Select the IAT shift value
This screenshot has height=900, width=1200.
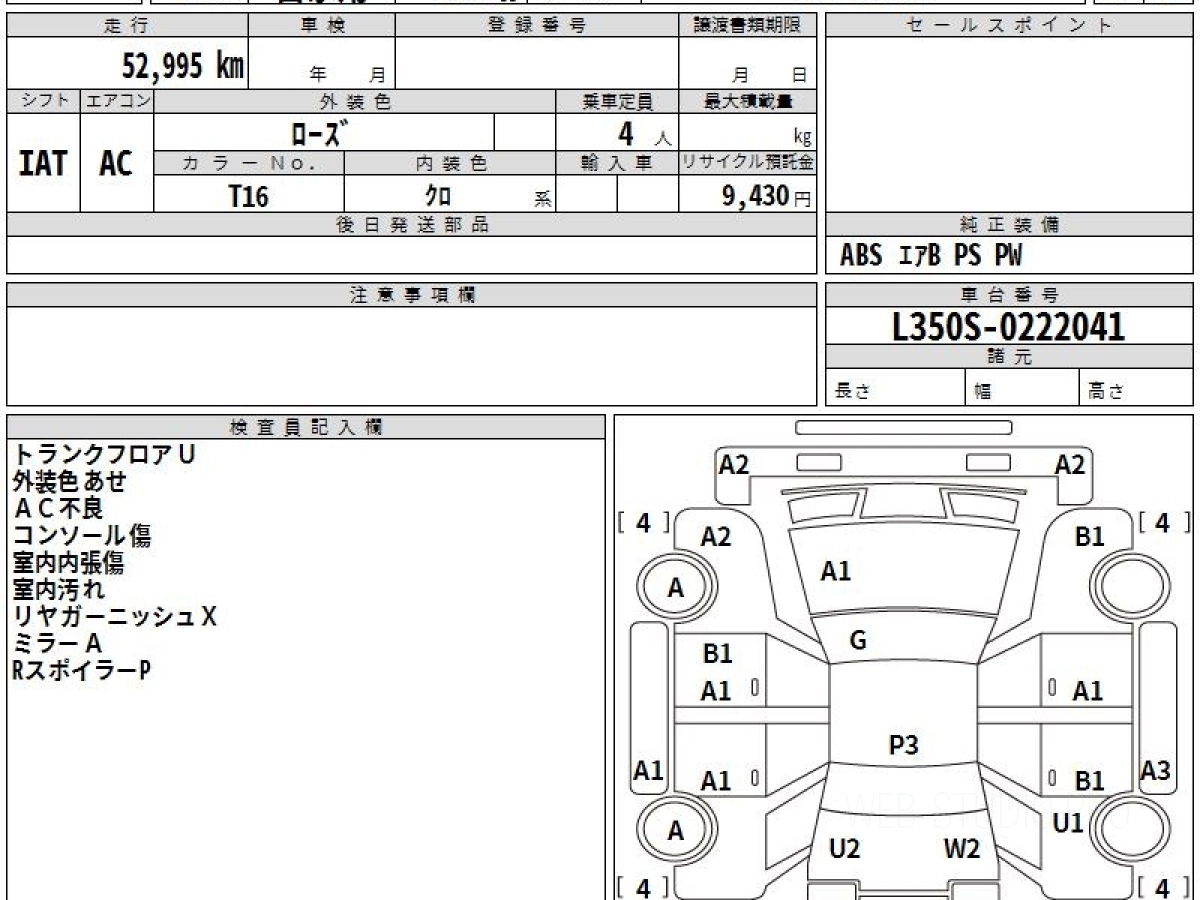pos(43,163)
